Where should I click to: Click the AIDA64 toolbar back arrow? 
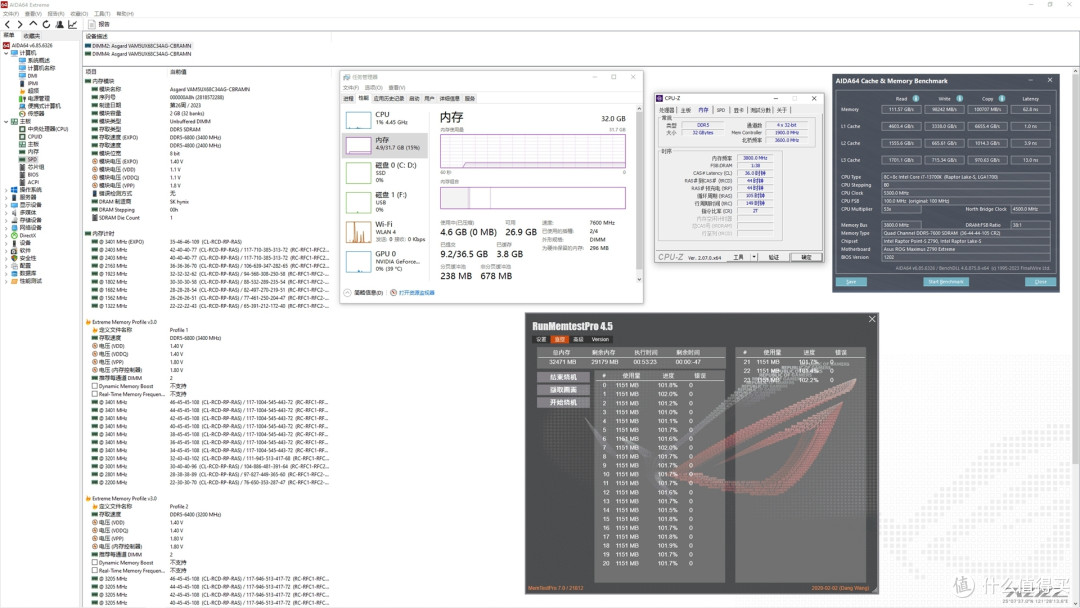8,24
